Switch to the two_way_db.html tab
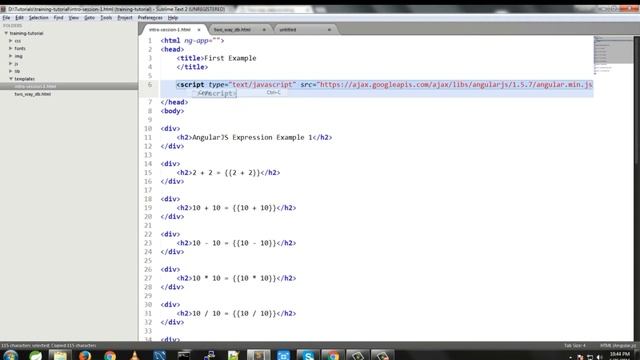 click(232, 29)
